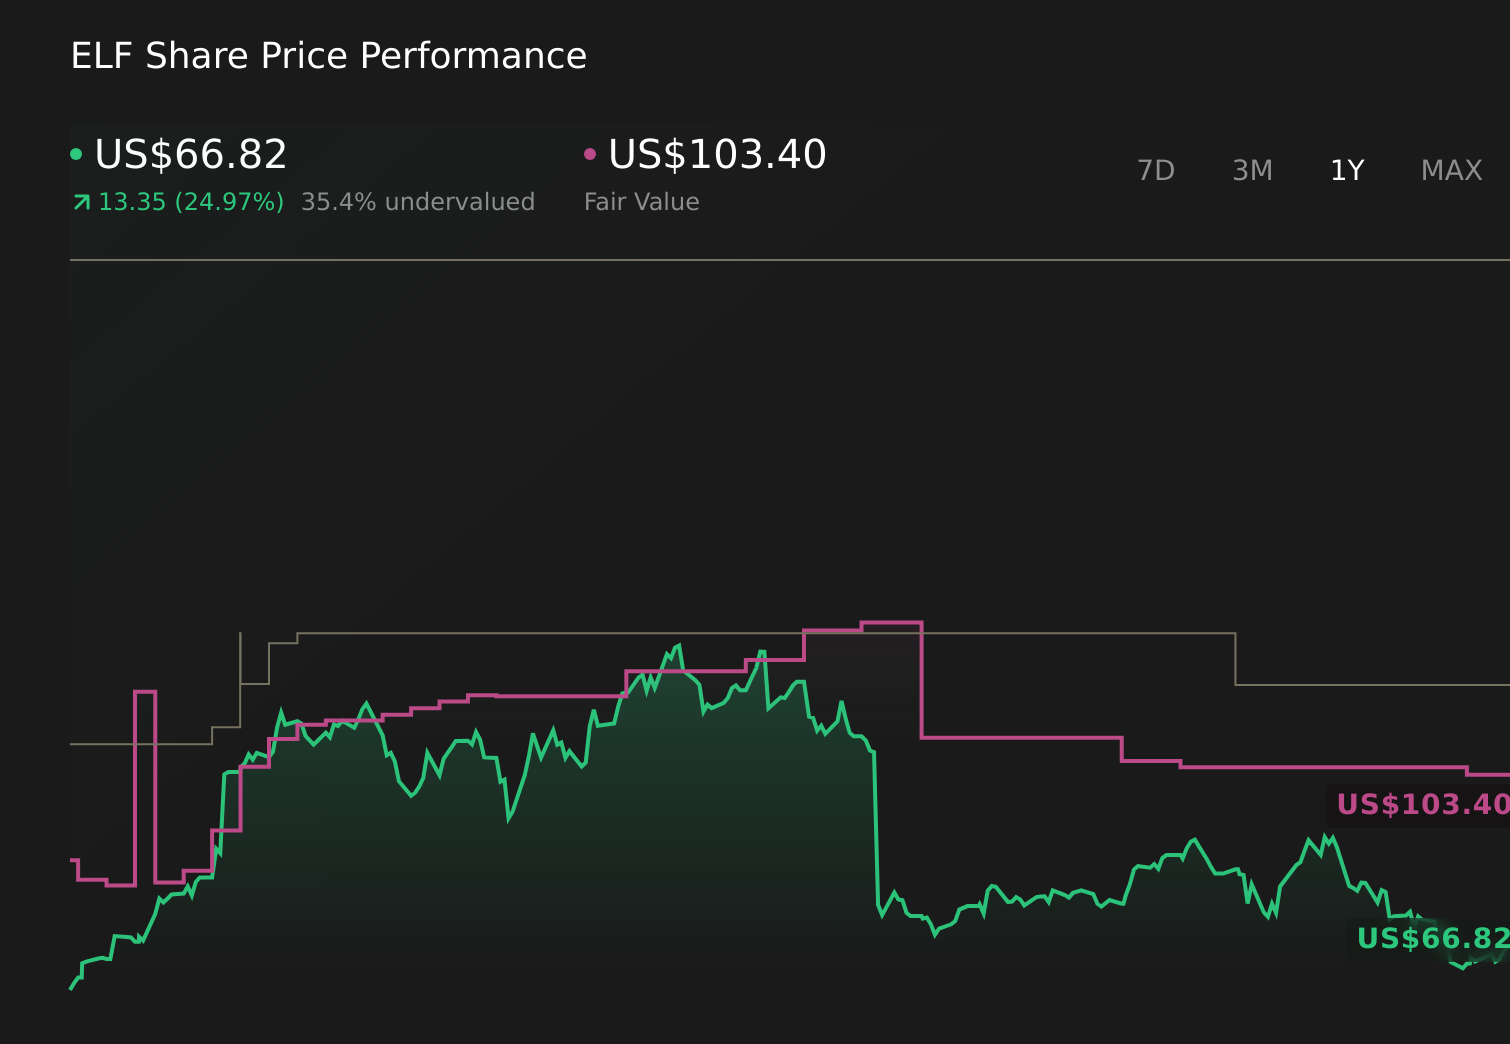
Task: Select the MAX time range
Action: click(1450, 170)
